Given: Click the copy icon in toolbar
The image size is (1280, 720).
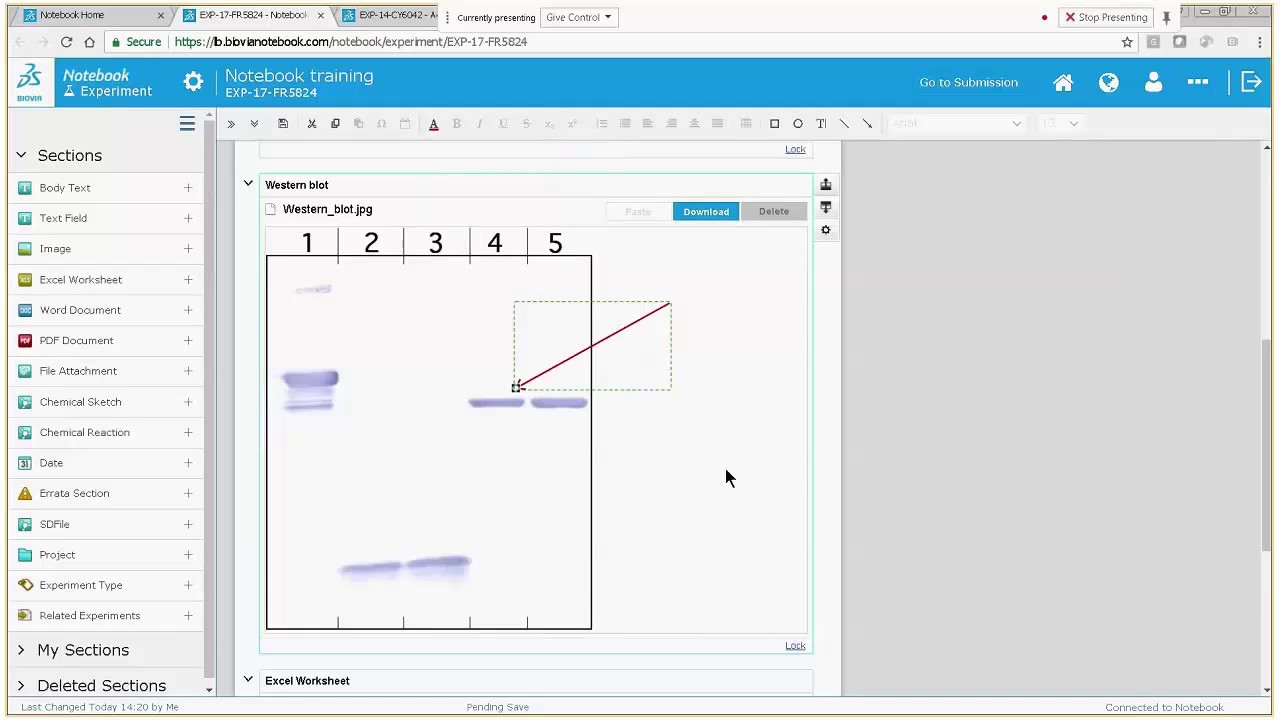Looking at the screenshot, I should 335,124.
